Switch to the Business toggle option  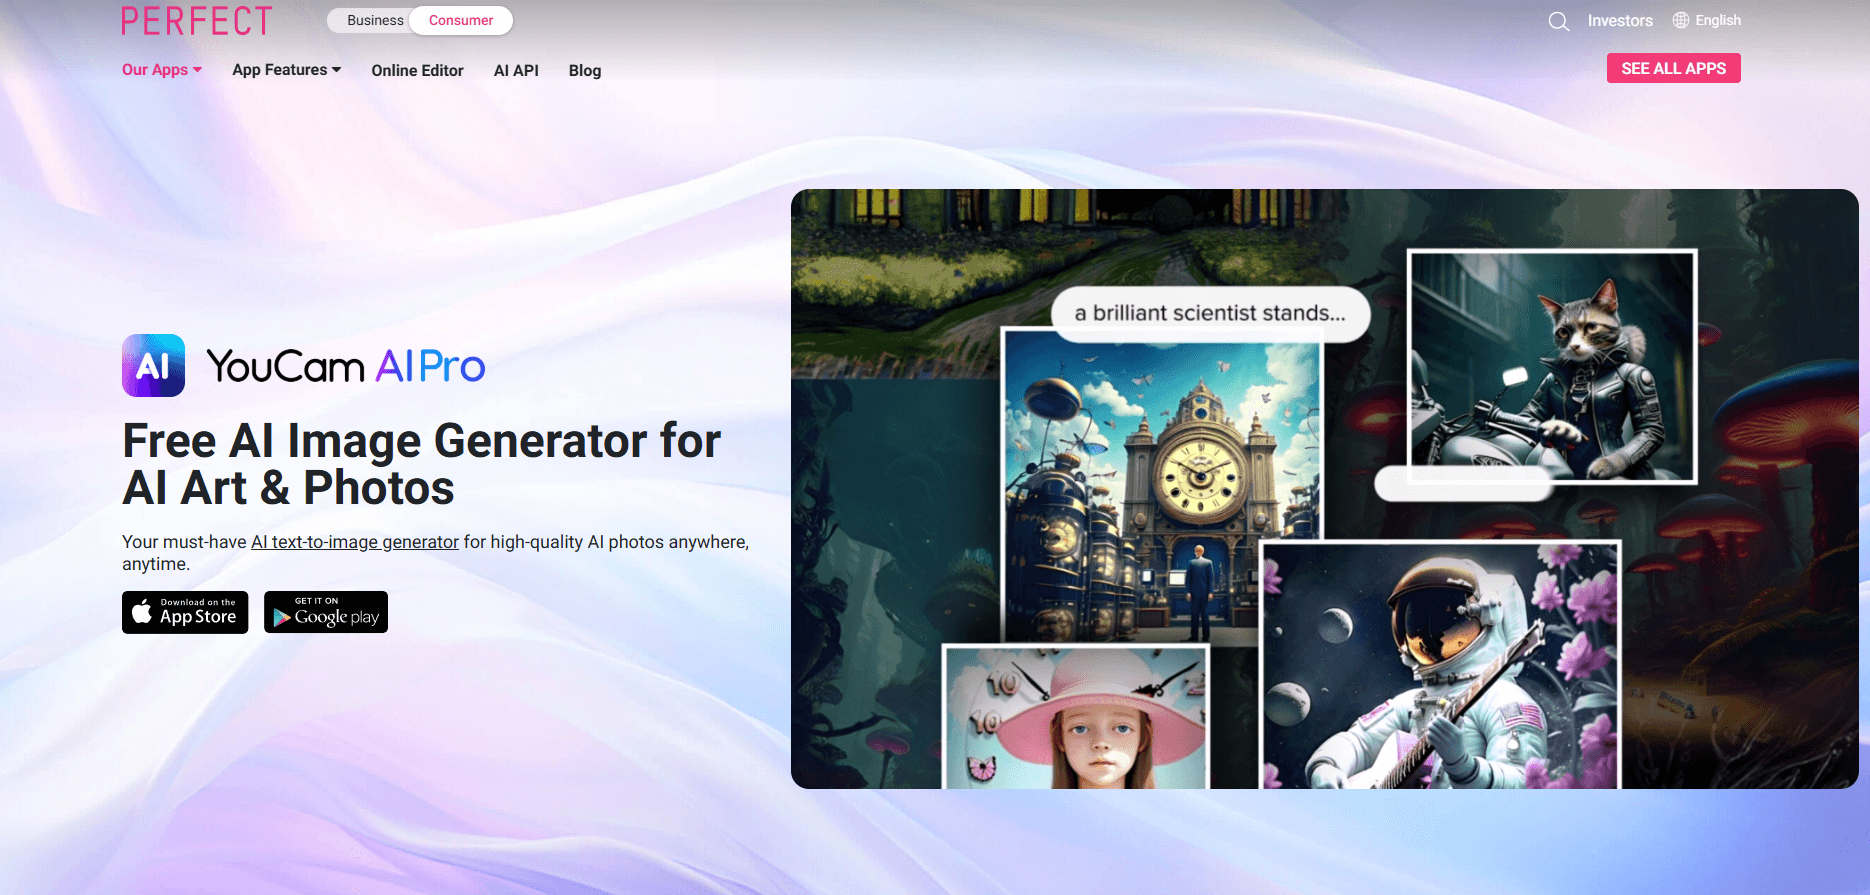click(x=375, y=20)
